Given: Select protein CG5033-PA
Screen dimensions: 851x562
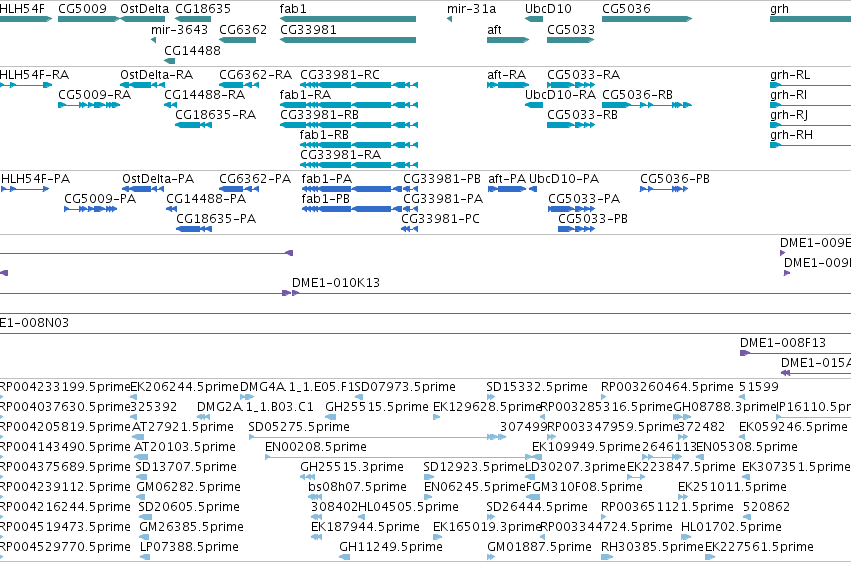Looking at the screenshot, I should point(584,199).
